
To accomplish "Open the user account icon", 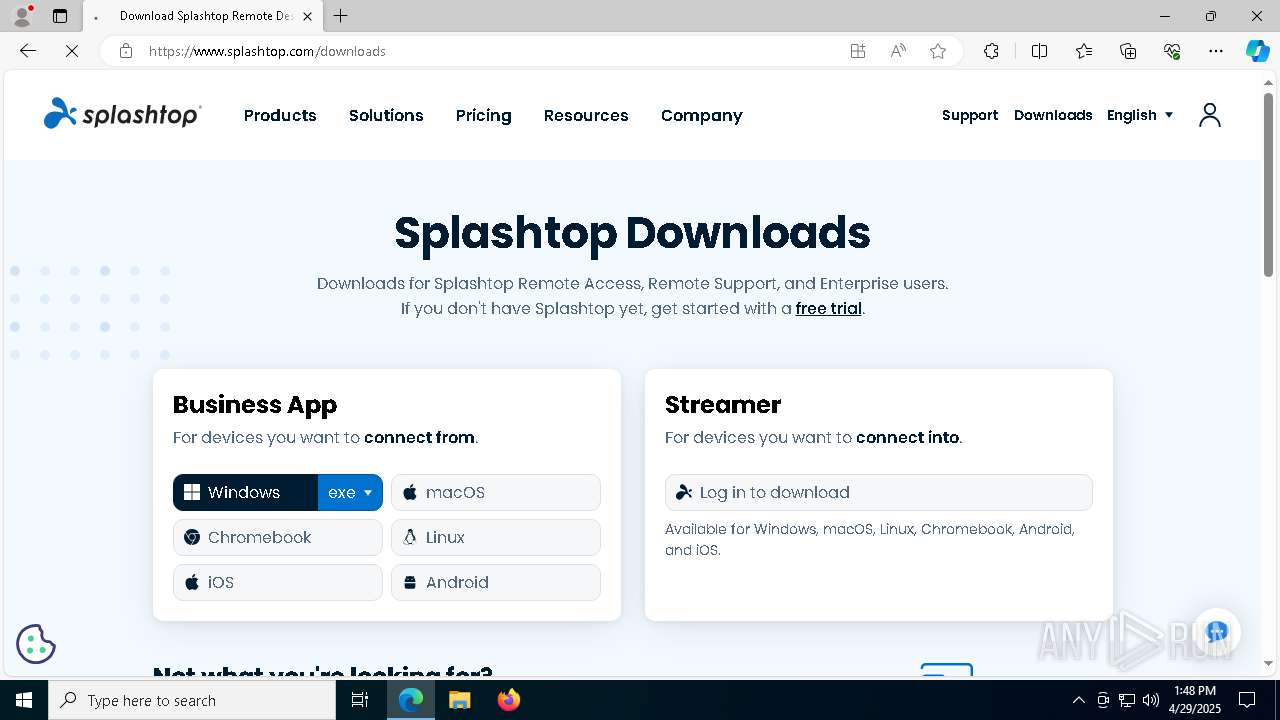I will coord(1210,115).
